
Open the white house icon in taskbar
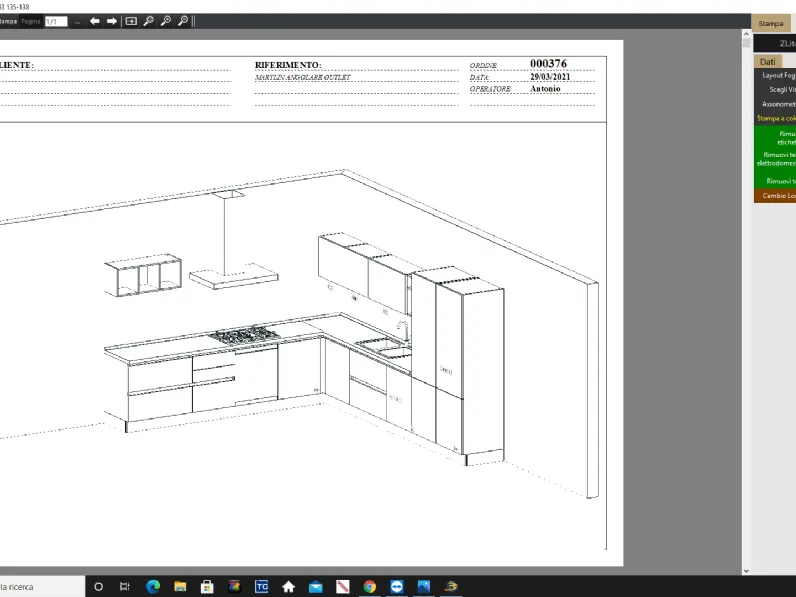click(x=288, y=587)
